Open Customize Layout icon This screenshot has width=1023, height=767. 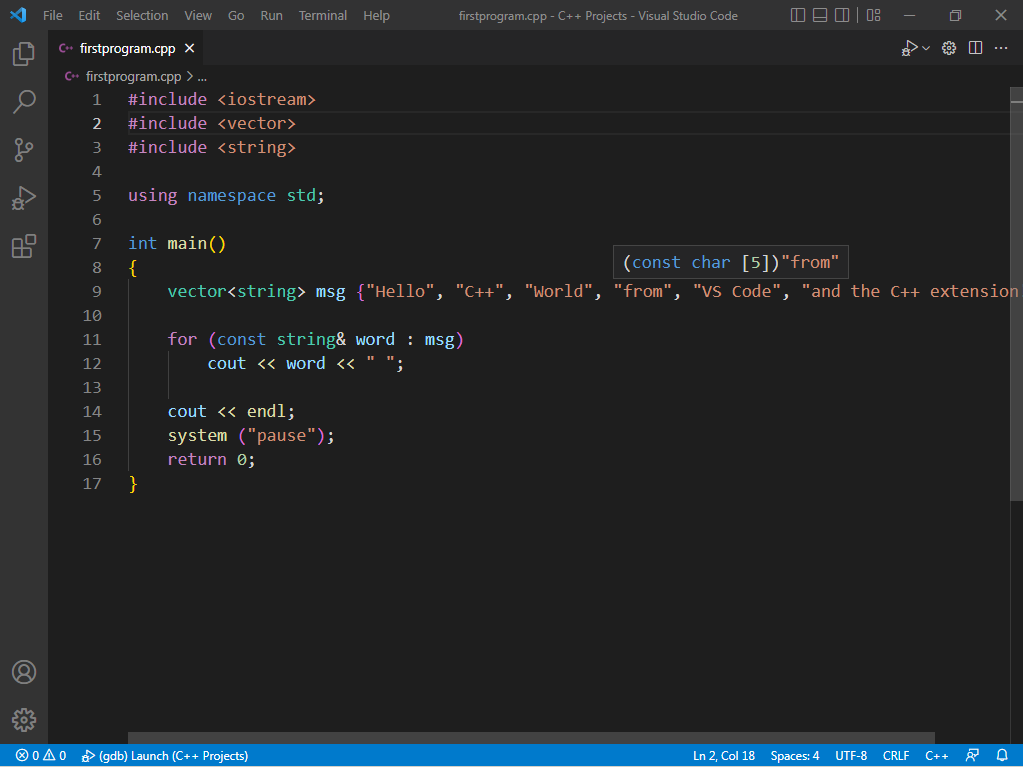click(874, 15)
